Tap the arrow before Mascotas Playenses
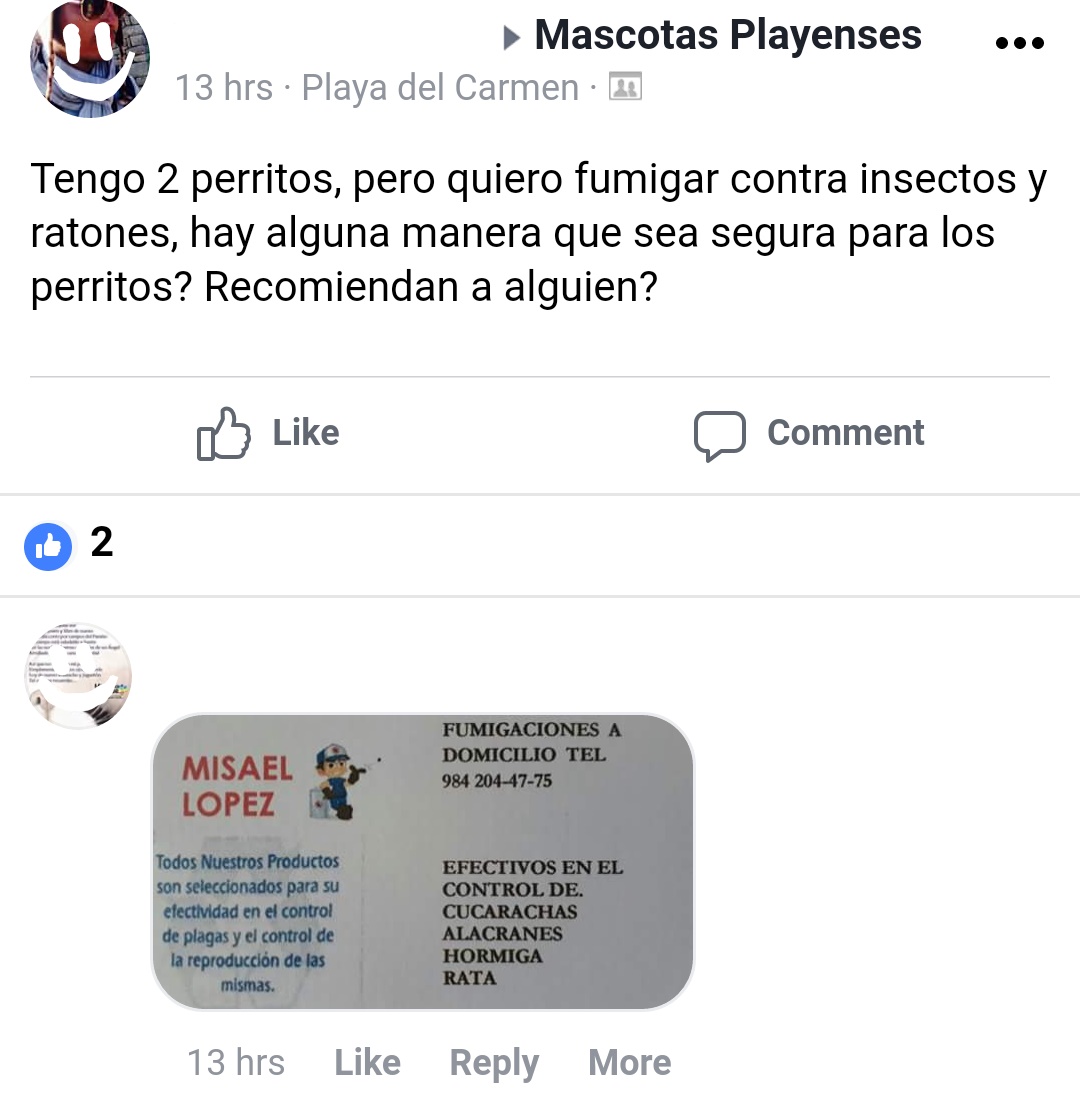Image resolution: width=1080 pixels, height=1098 pixels. coord(512,38)
